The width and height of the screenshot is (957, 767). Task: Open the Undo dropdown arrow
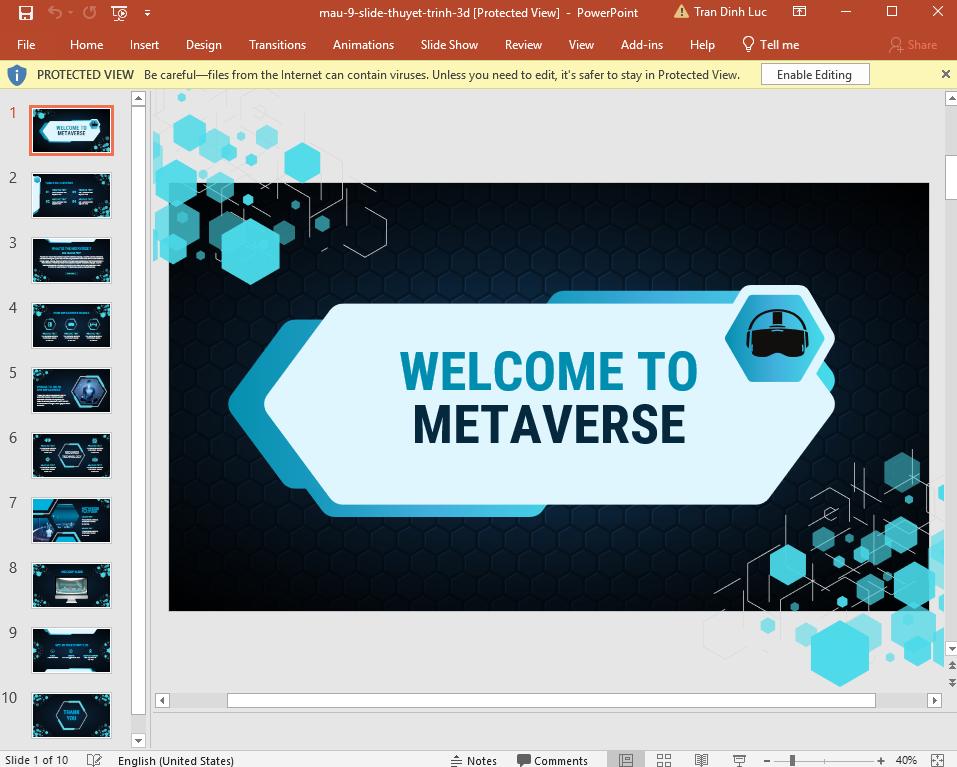[x=68, y=13]
